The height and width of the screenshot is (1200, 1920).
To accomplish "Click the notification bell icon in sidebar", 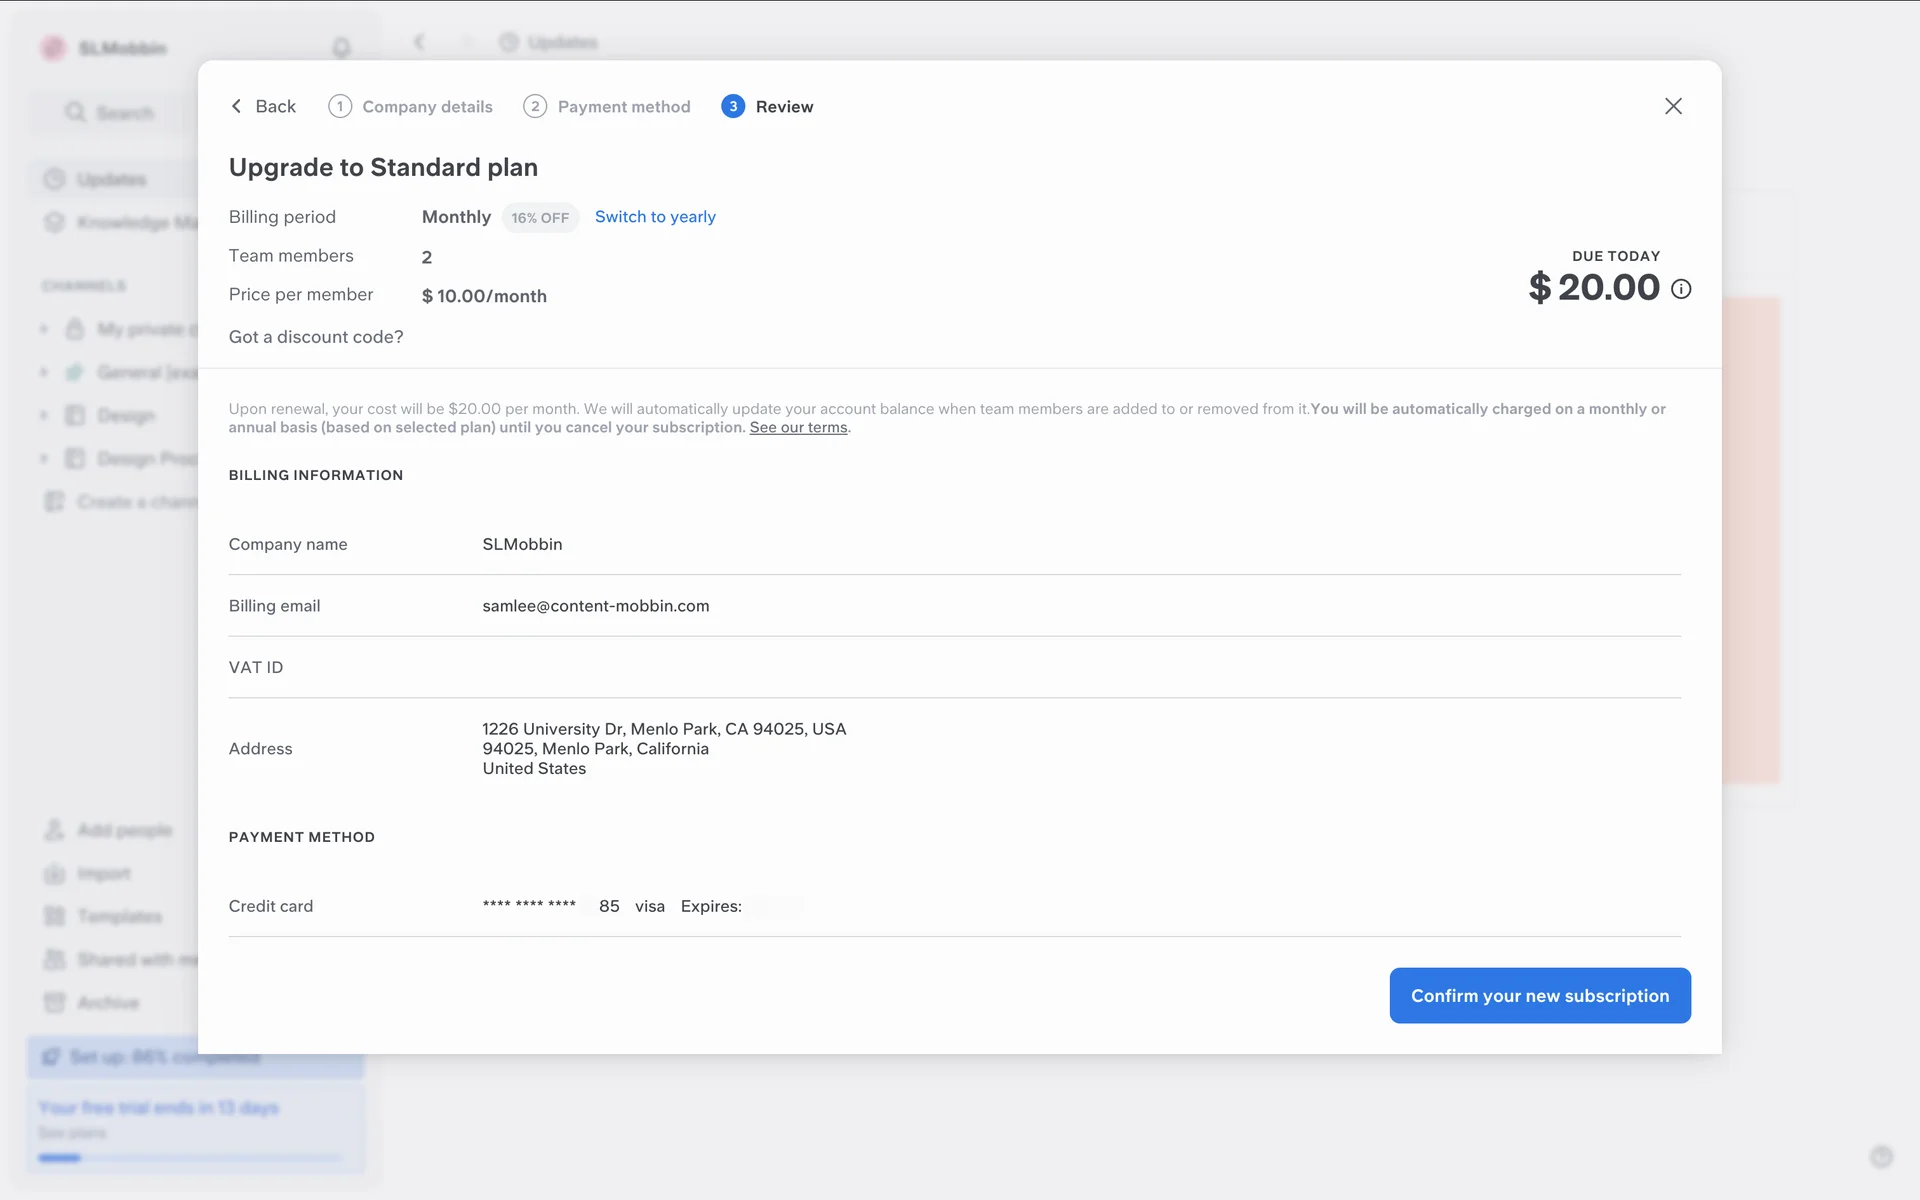I will point(341,47).
